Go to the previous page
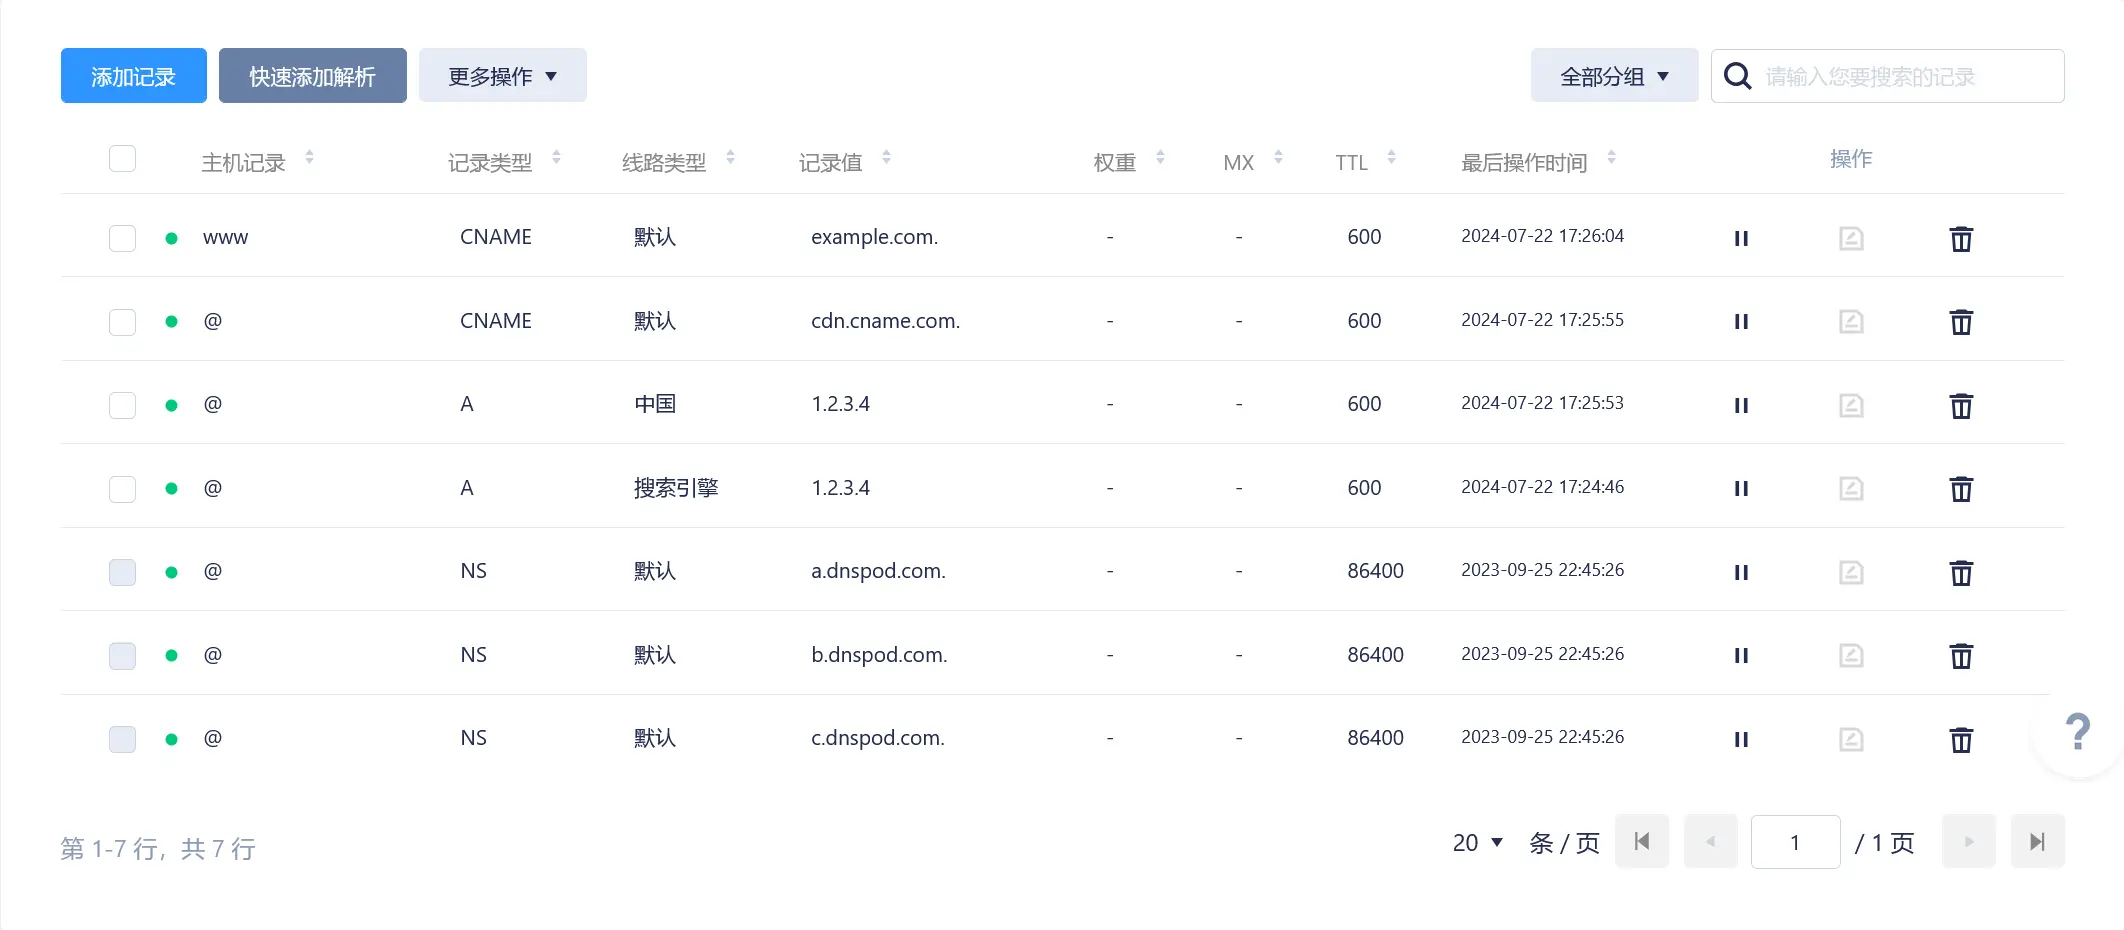This screenshot has height=930, width=2124. (1711, 842)
